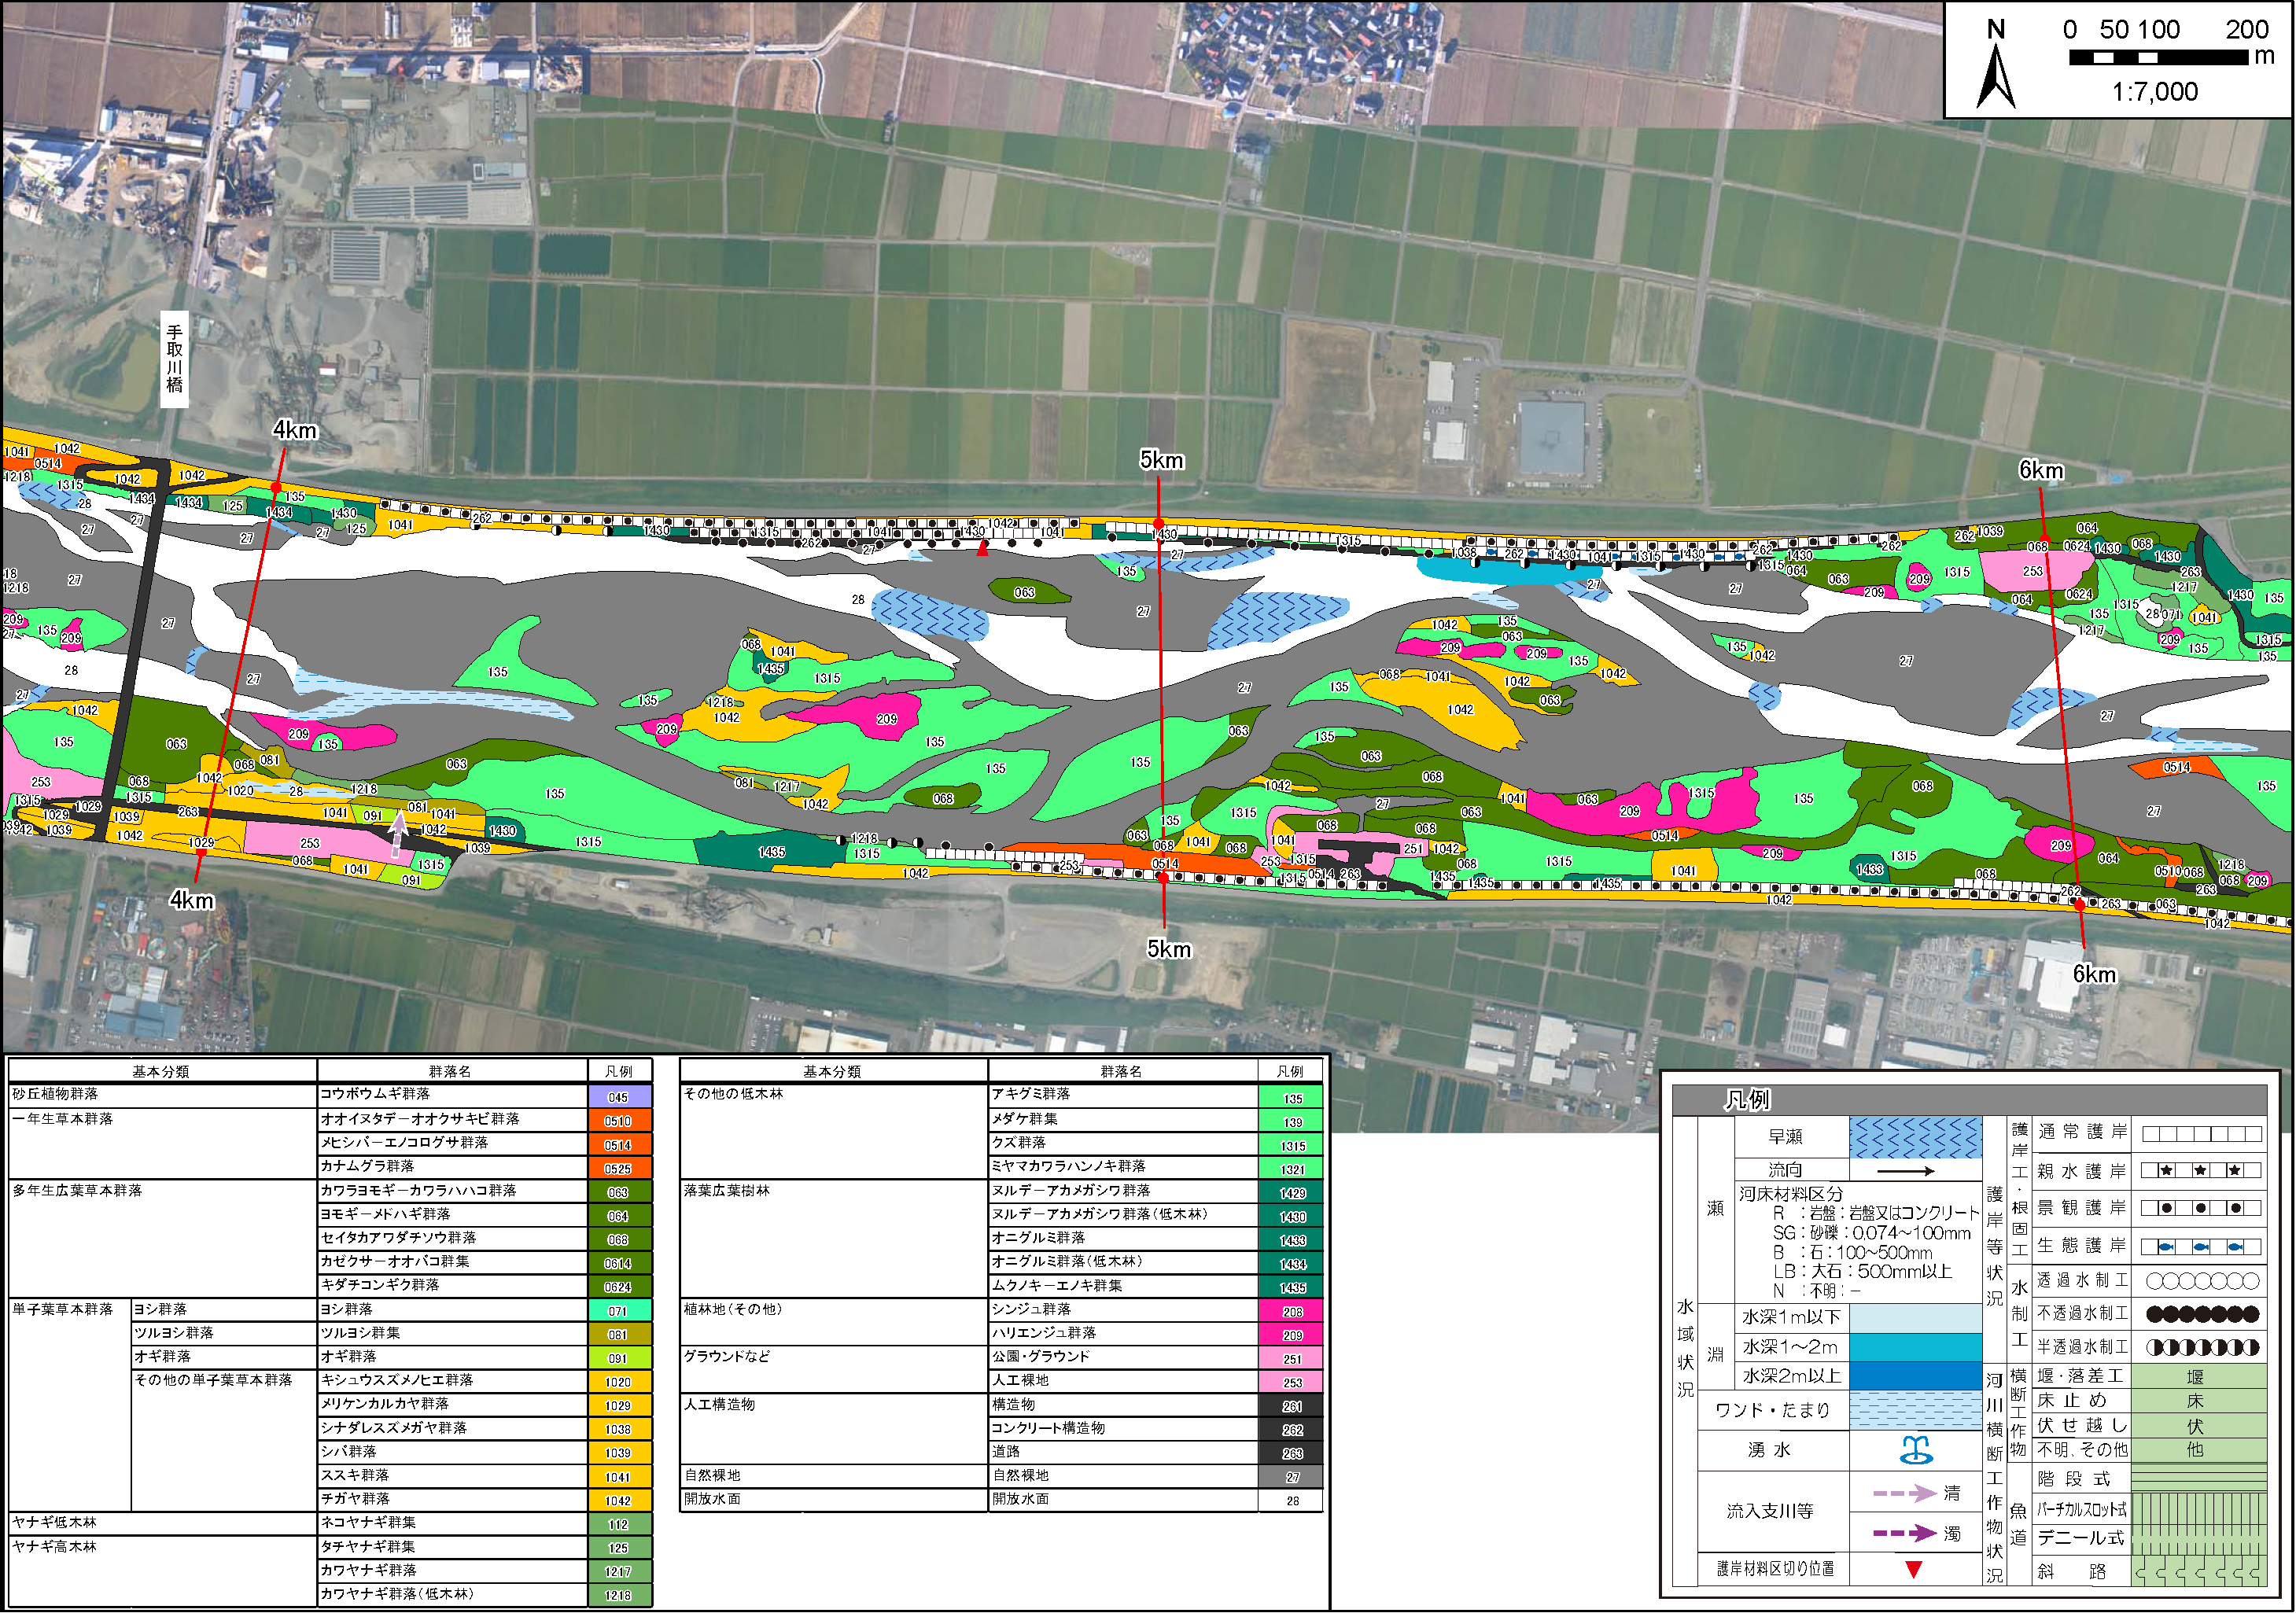Click the 不透過水制工 filled circles symbol

click(2202, 1314)
